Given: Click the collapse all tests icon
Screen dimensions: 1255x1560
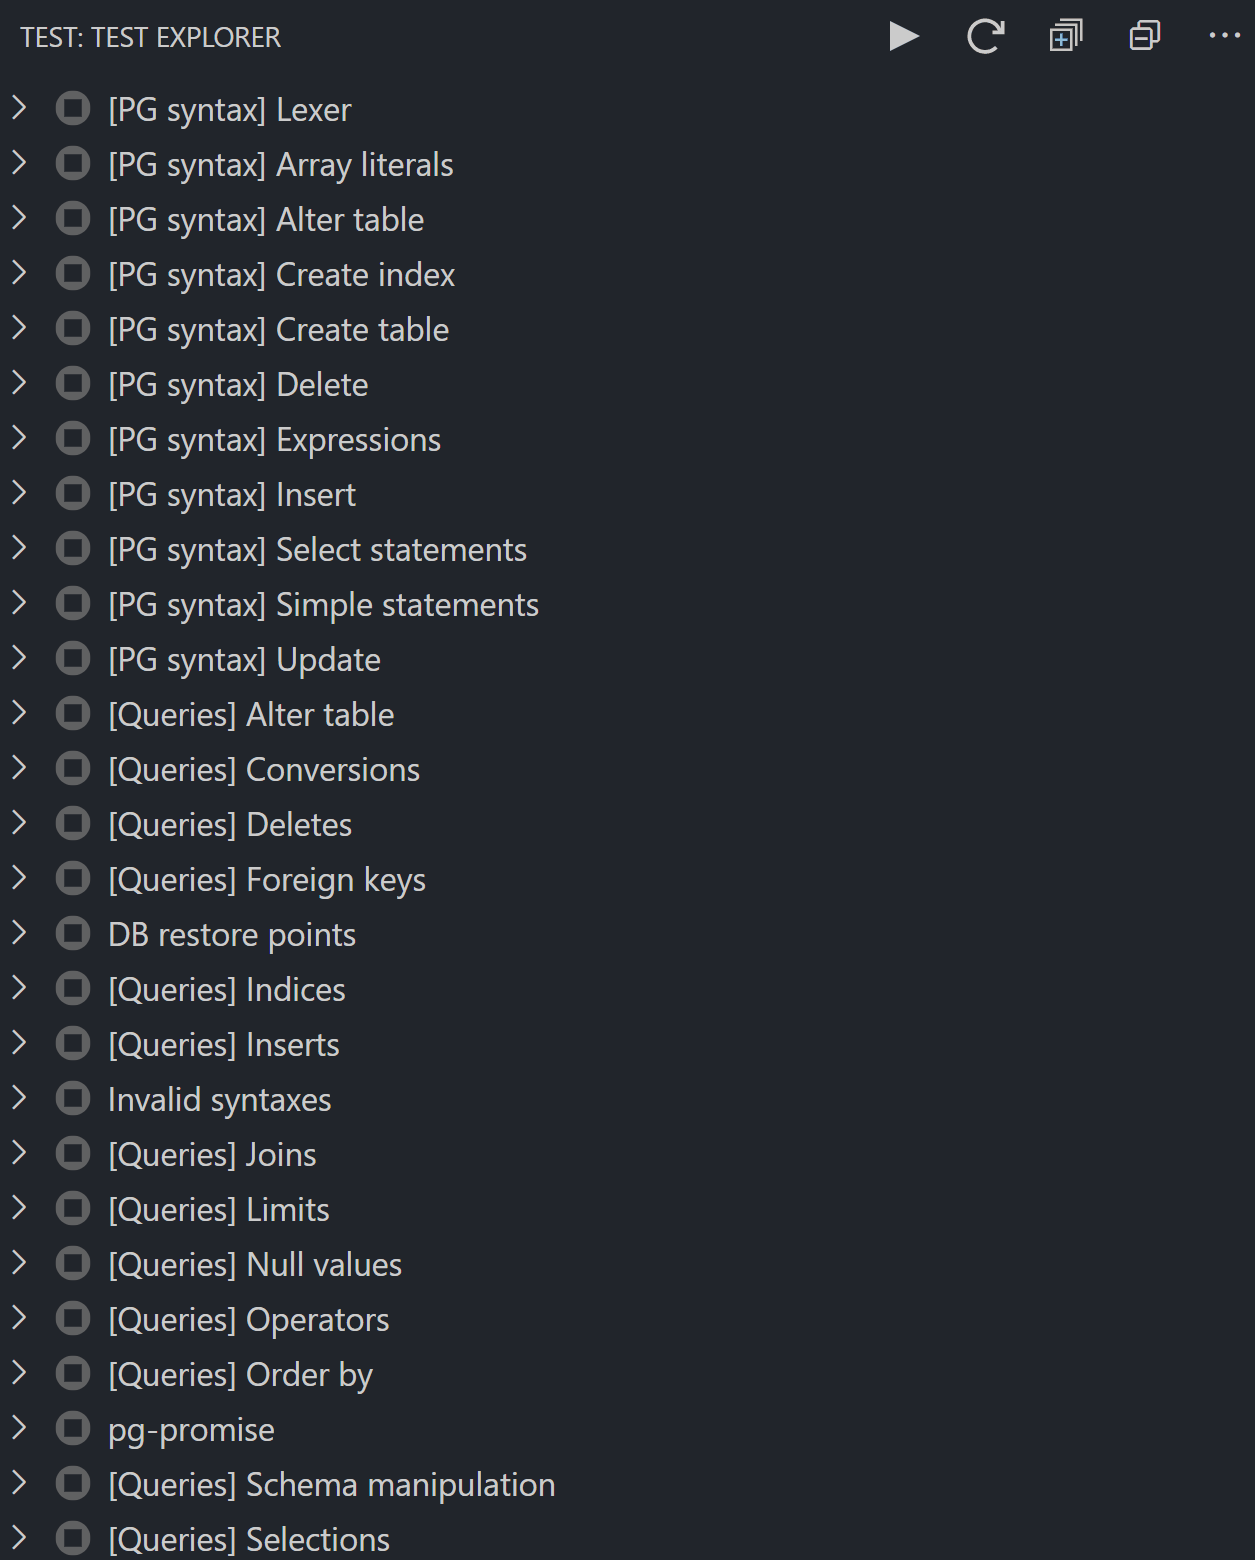Looking at the screenshot, I should coord(1145,37).
